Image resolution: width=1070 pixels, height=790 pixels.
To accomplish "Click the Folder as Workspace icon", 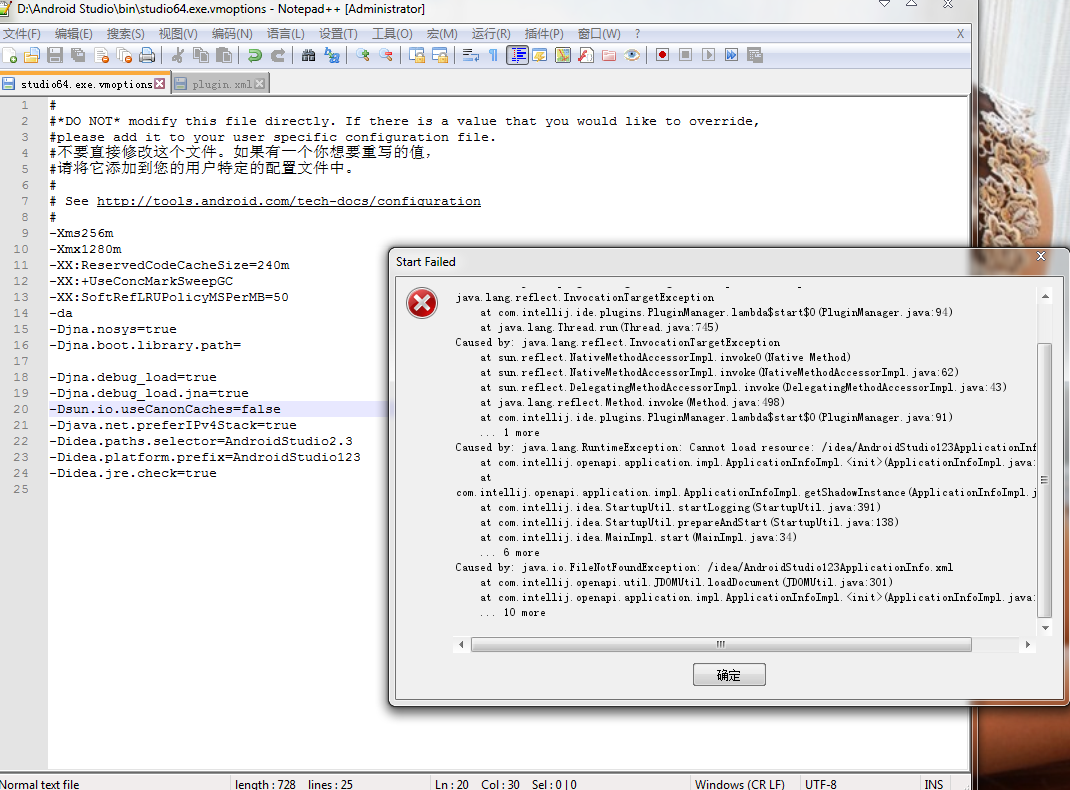I will [x=609, y=55].
